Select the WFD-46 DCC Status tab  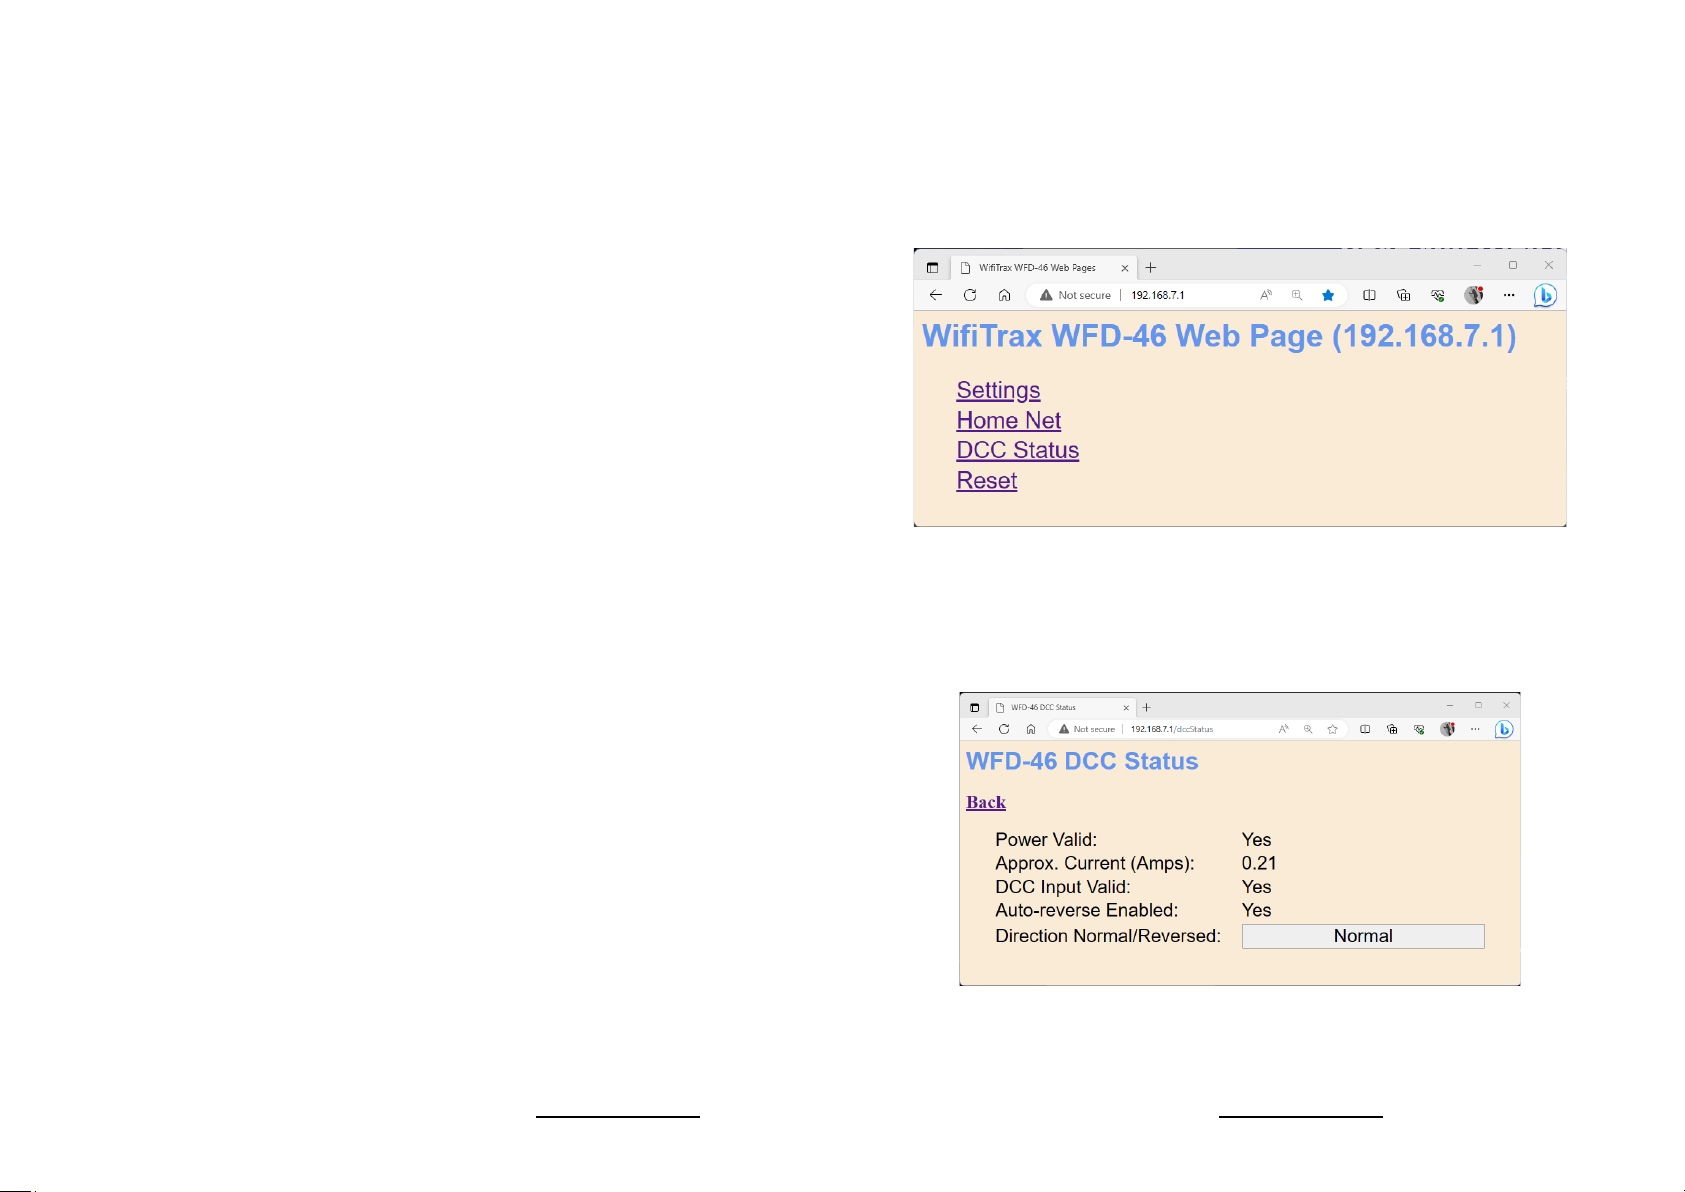(x=1064, y=707)
